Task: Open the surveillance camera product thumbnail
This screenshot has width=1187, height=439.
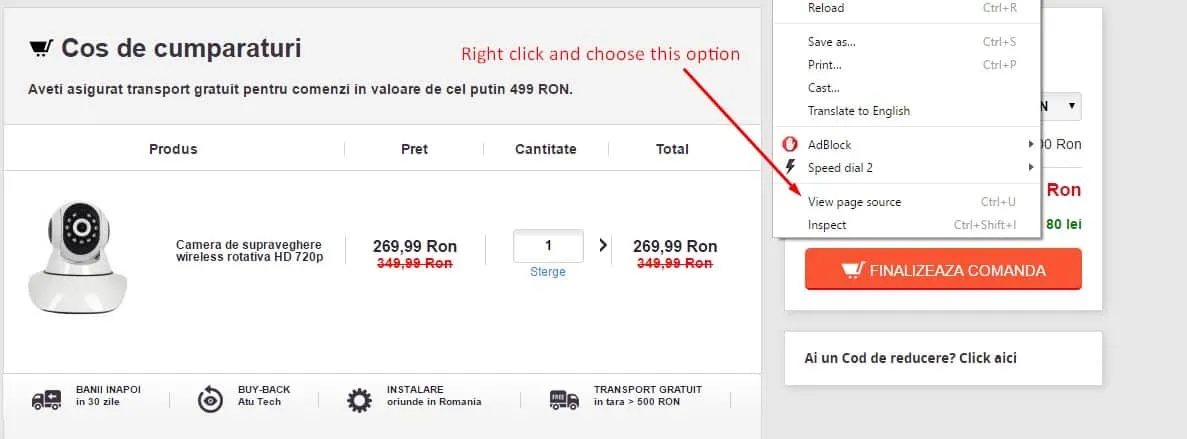Action: pyautogui.click(x=77, y=257)
